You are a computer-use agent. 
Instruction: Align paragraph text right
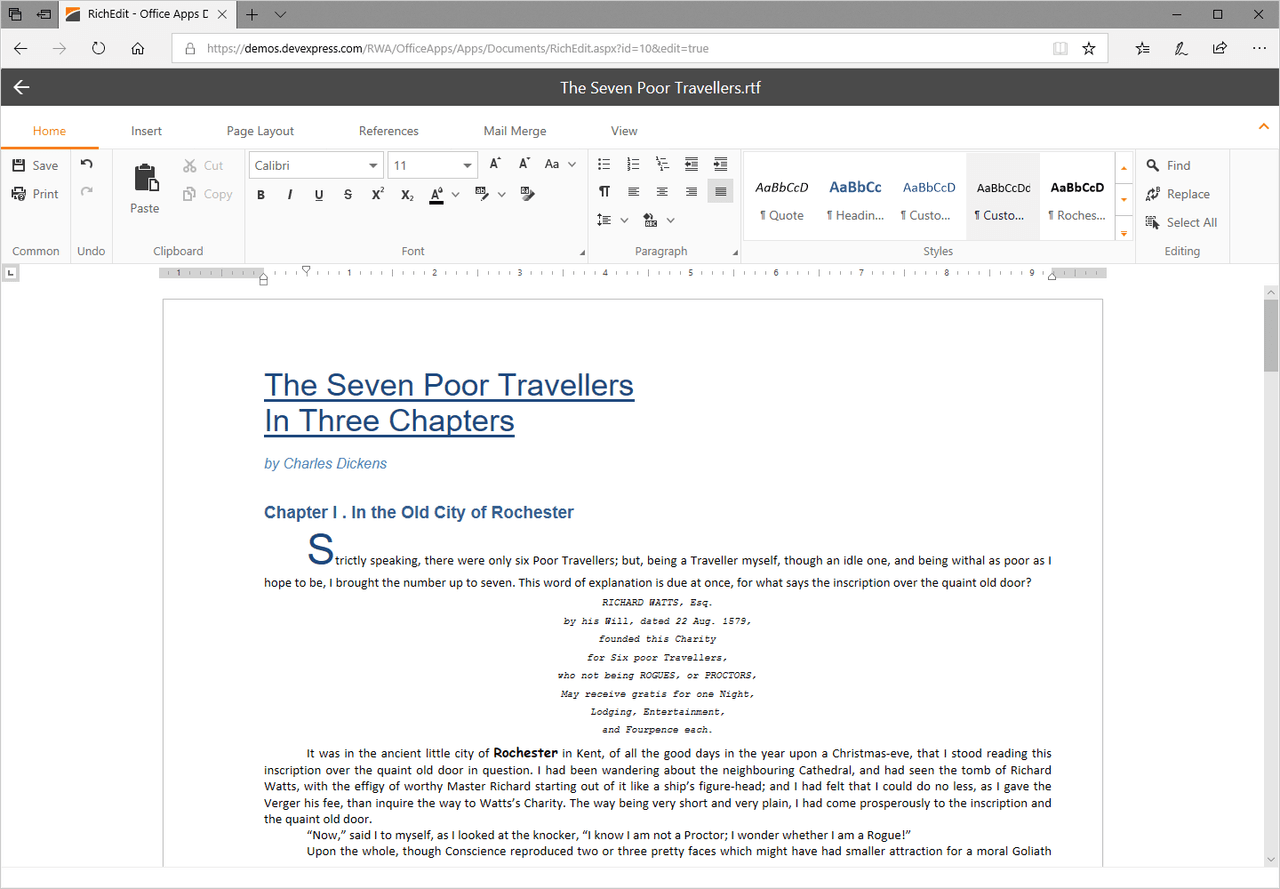tap(691, 191)
